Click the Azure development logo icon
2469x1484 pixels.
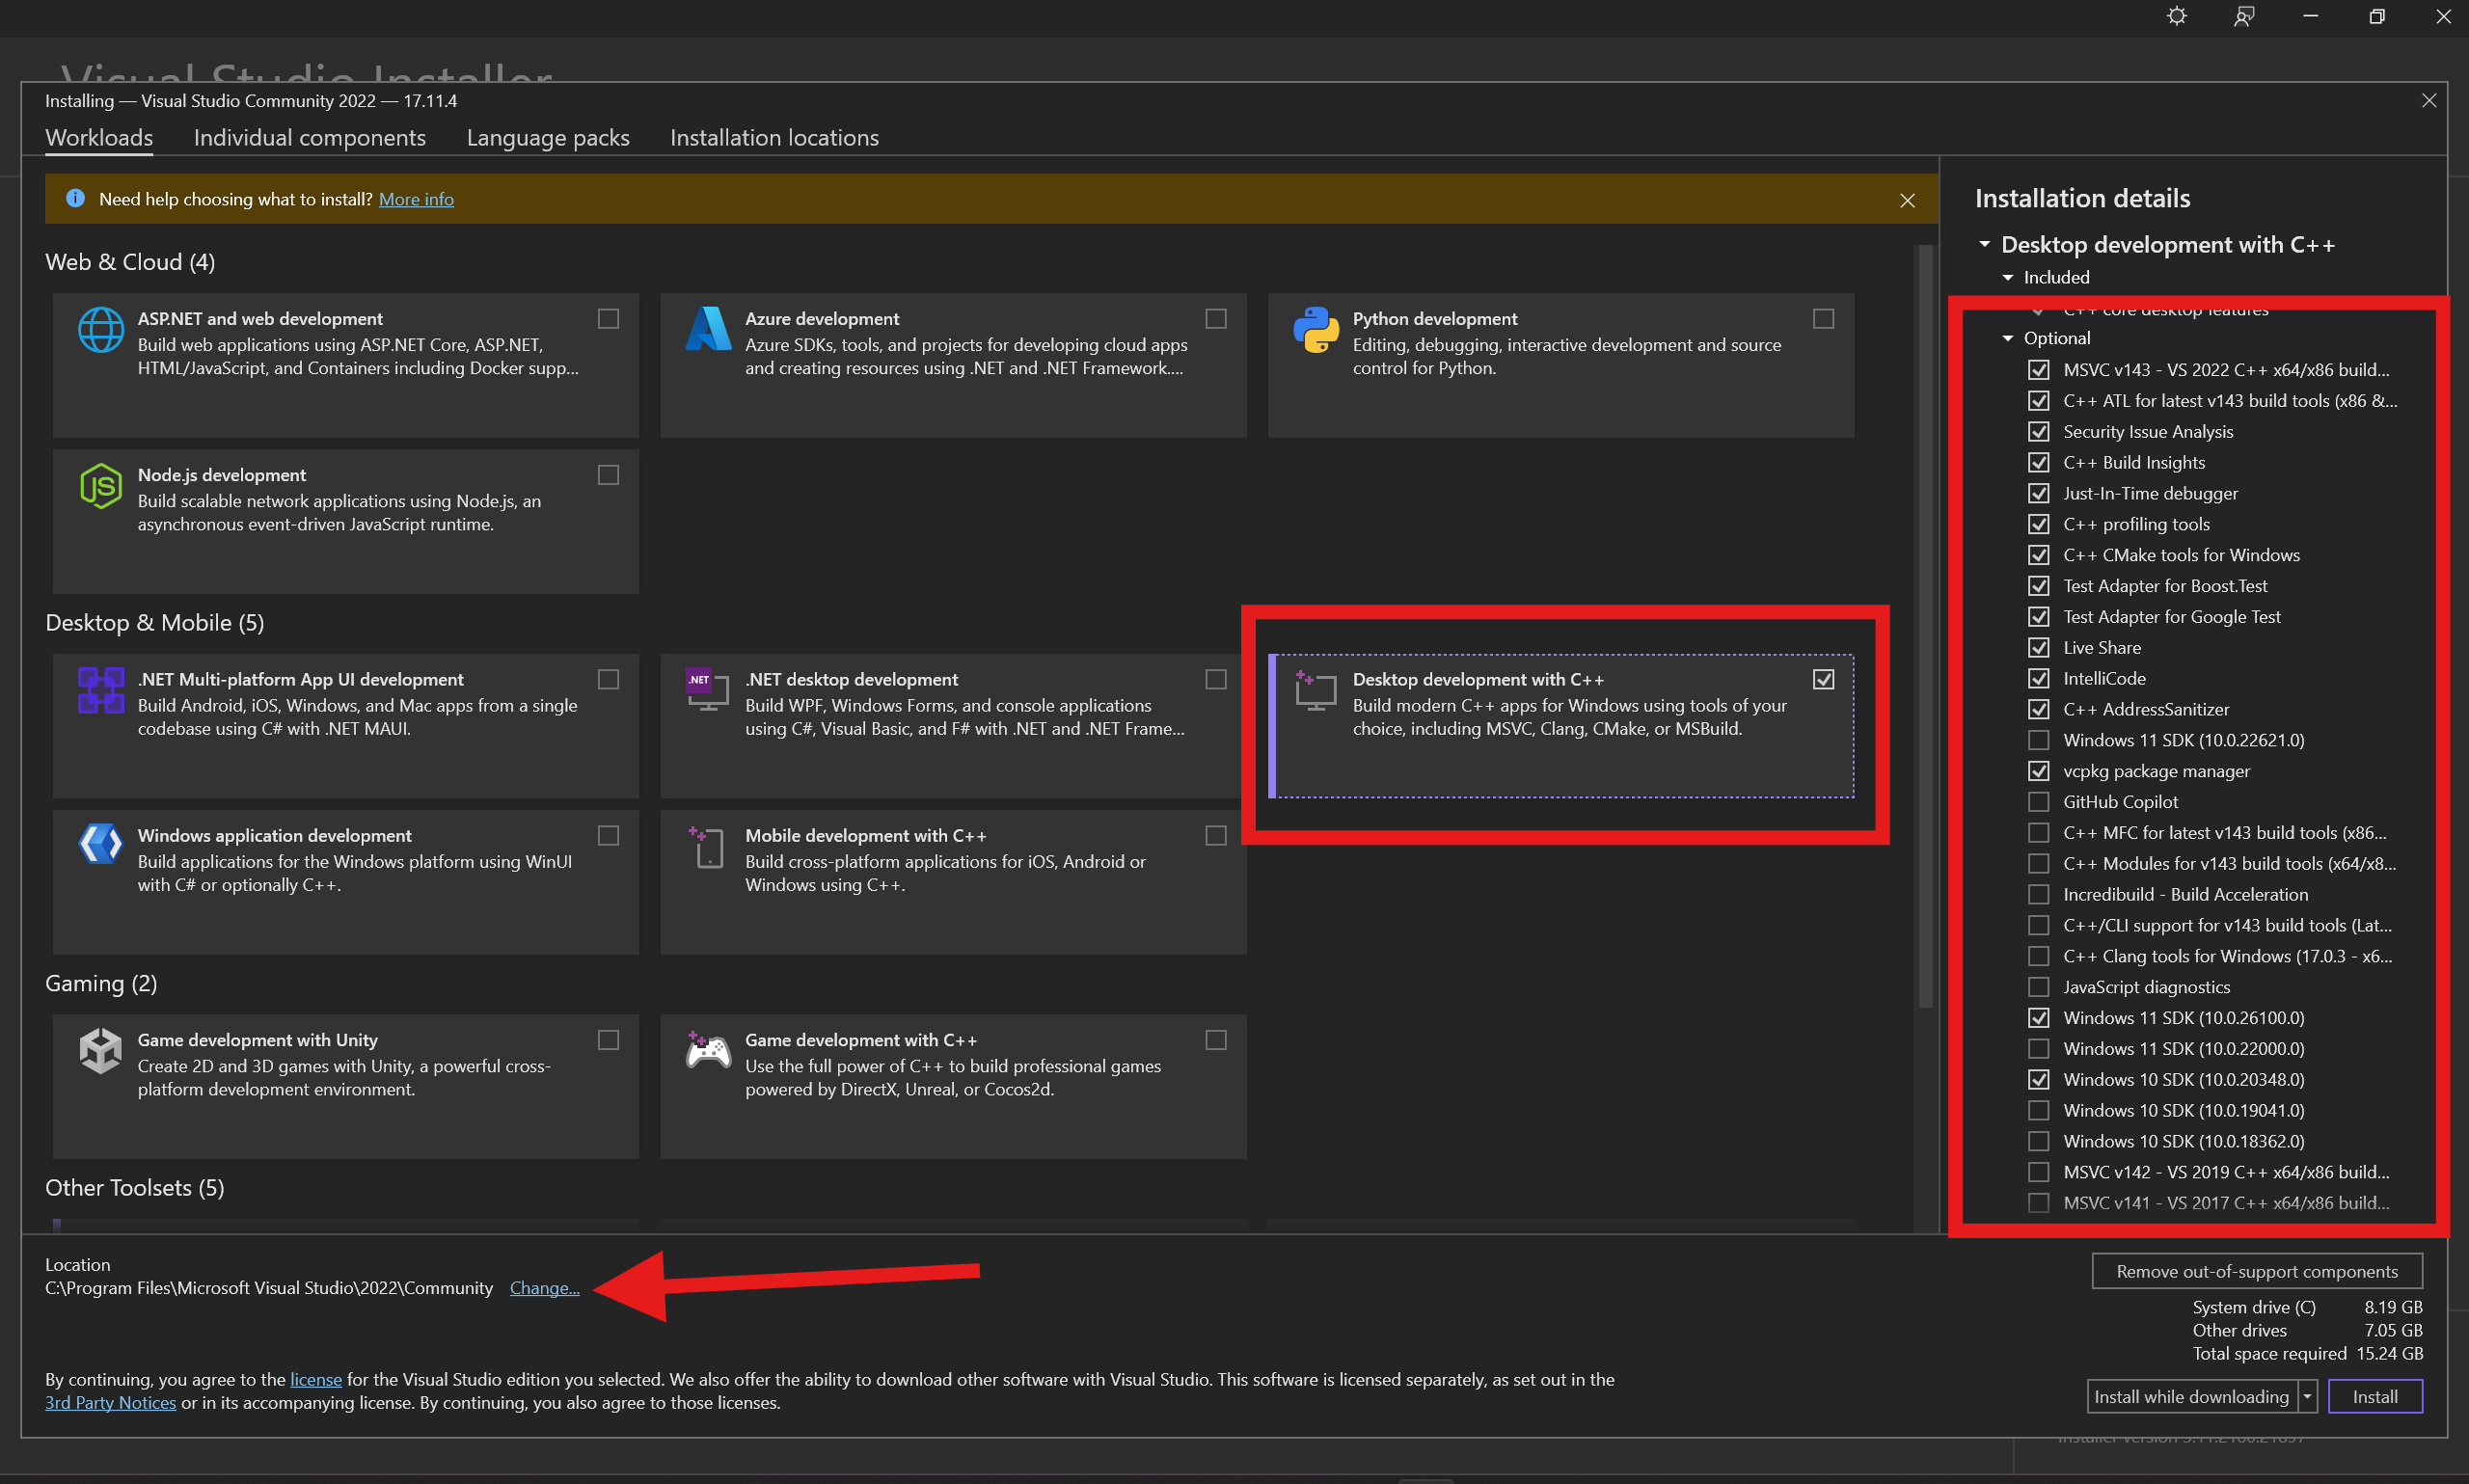tap(708, 329)
